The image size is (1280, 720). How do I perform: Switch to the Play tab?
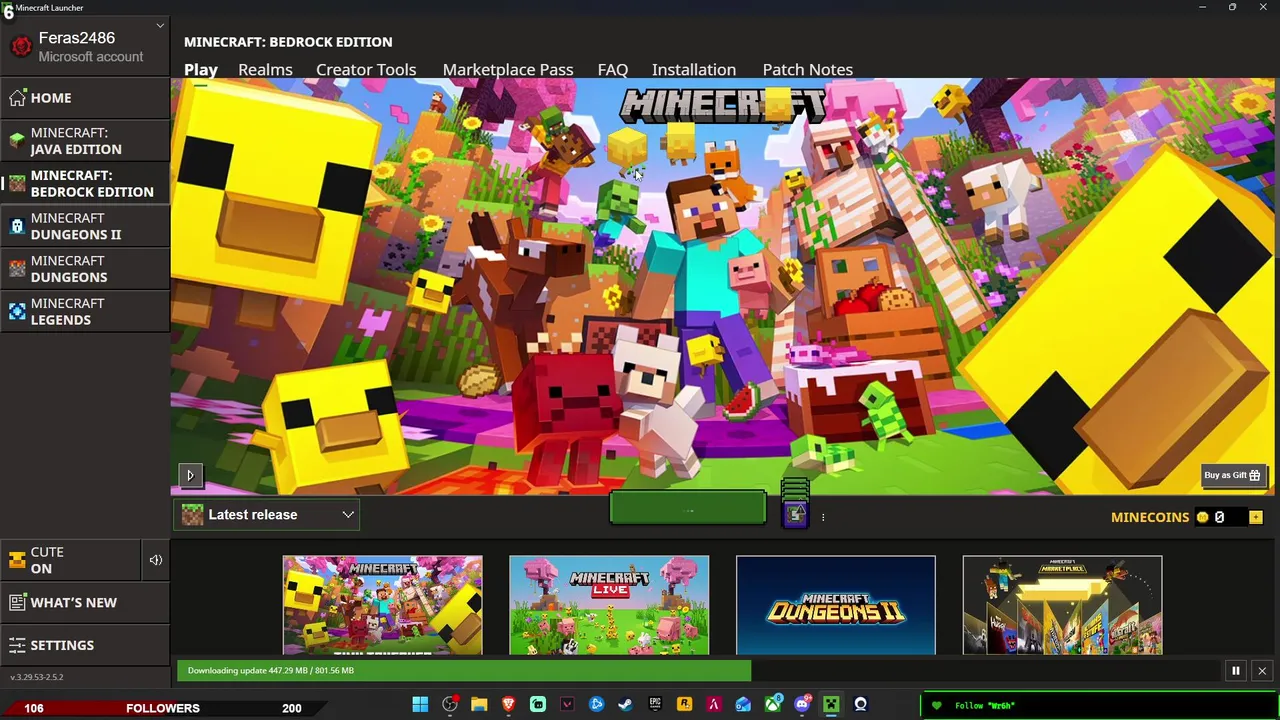click(201, 69)
